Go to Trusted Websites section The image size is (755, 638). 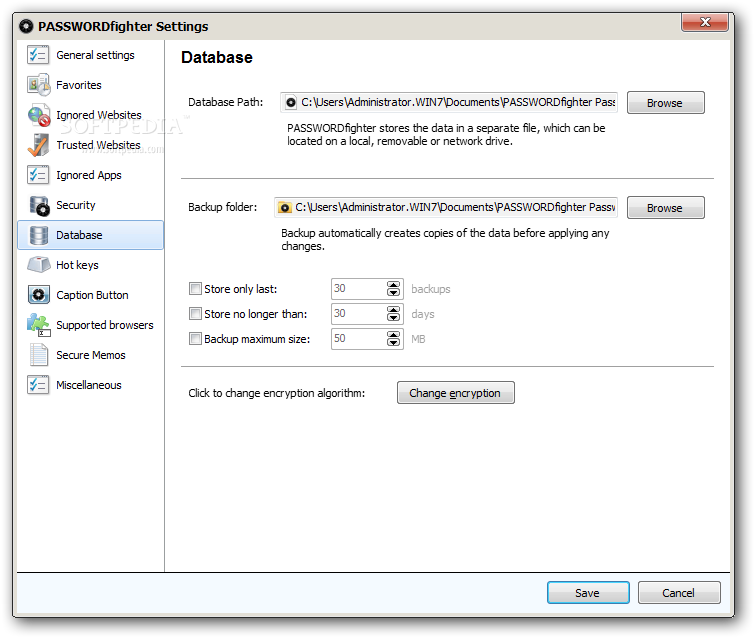click(98, 145)
